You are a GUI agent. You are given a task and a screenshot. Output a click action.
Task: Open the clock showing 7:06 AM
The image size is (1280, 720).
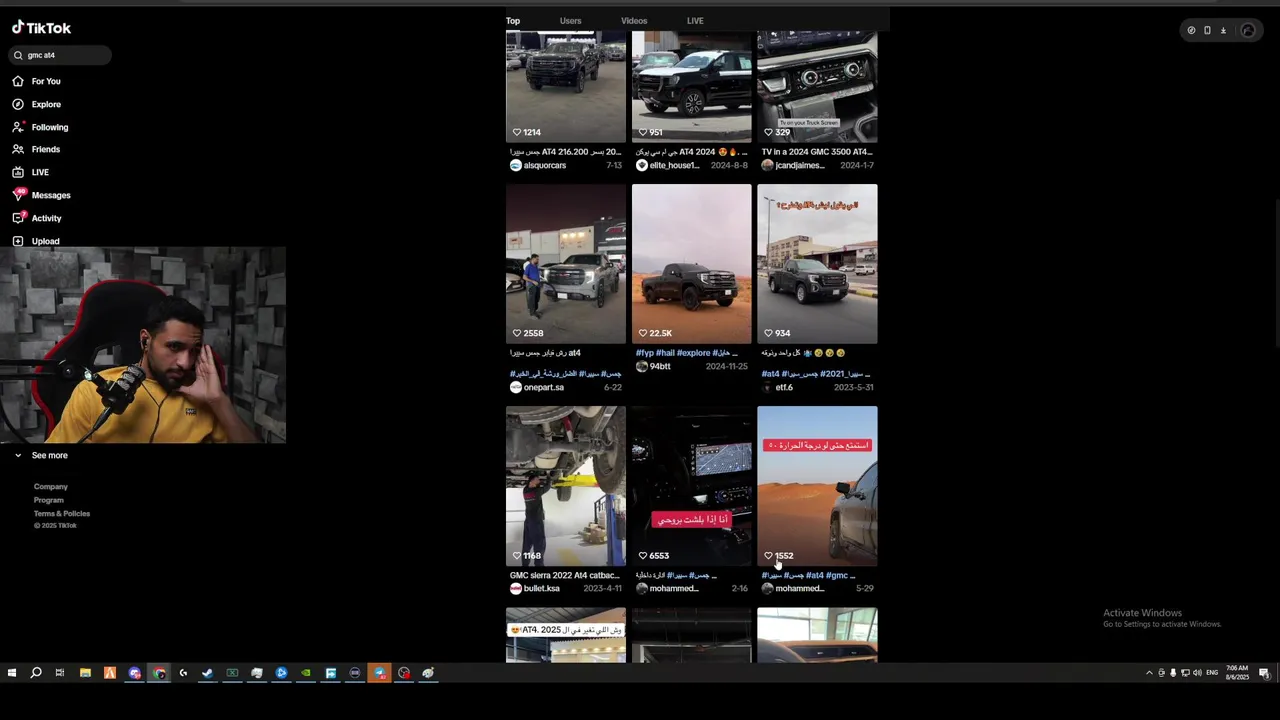coord(1237,673)
